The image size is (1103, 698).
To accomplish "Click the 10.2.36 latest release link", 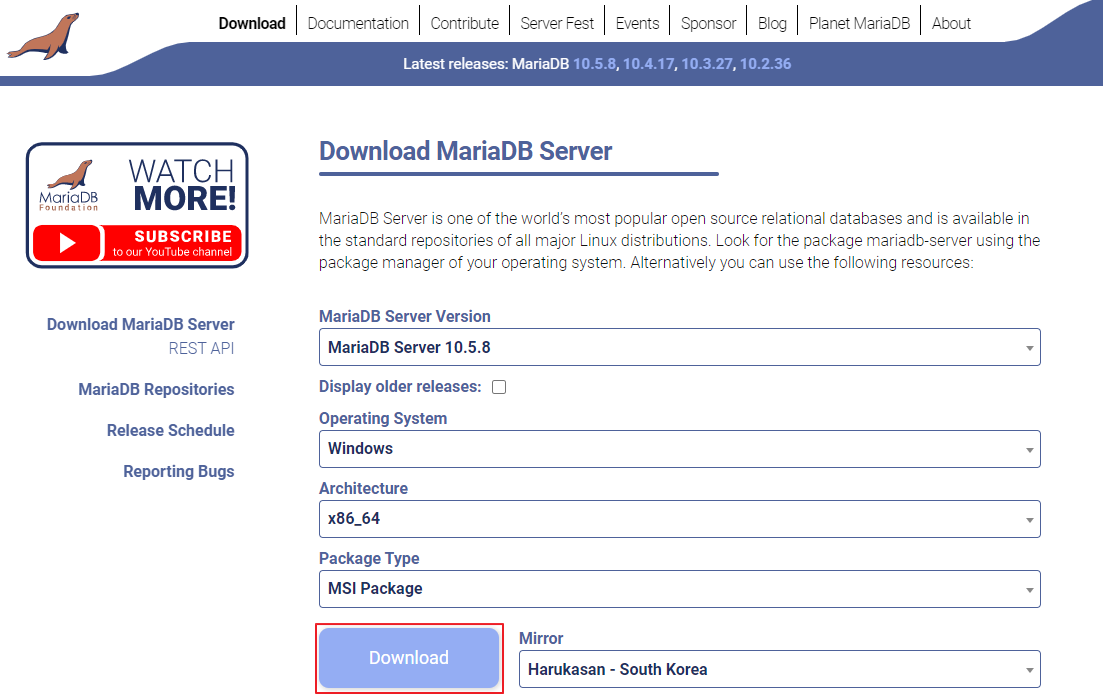I will pos(765,64).
